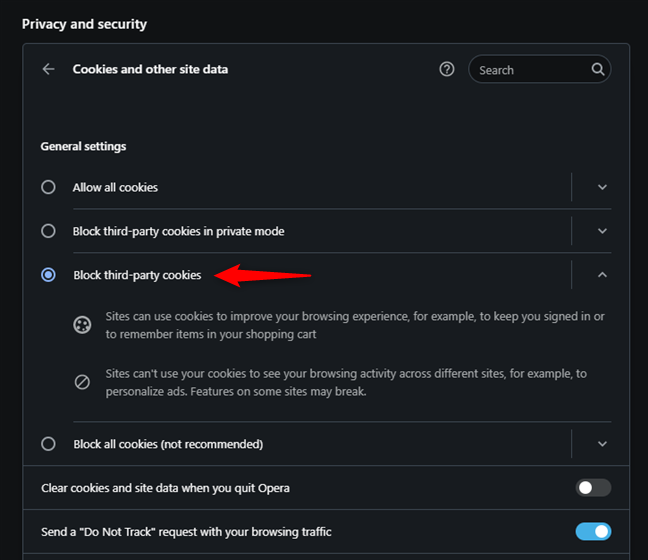
Task: Click the Cookies and other site data title
Action: coord(150,69)
